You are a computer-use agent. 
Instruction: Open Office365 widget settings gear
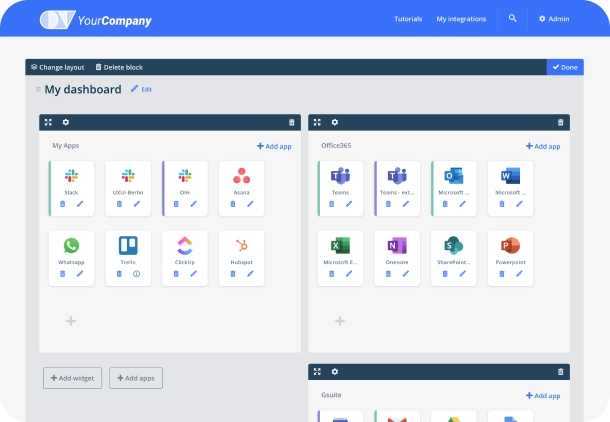(x=335, y=123)
